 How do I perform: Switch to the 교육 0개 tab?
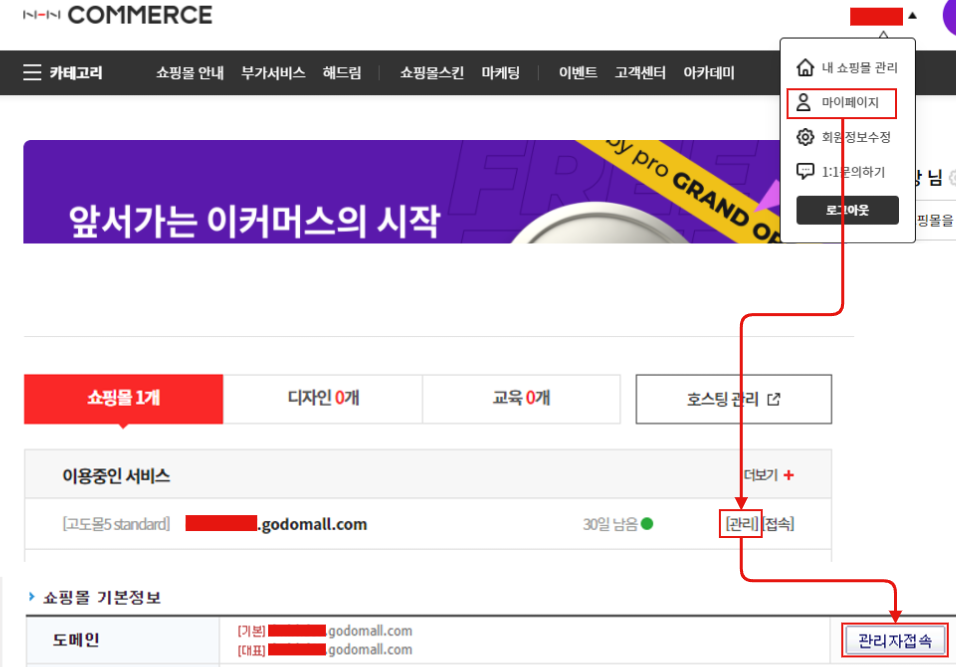pos(521,399)
